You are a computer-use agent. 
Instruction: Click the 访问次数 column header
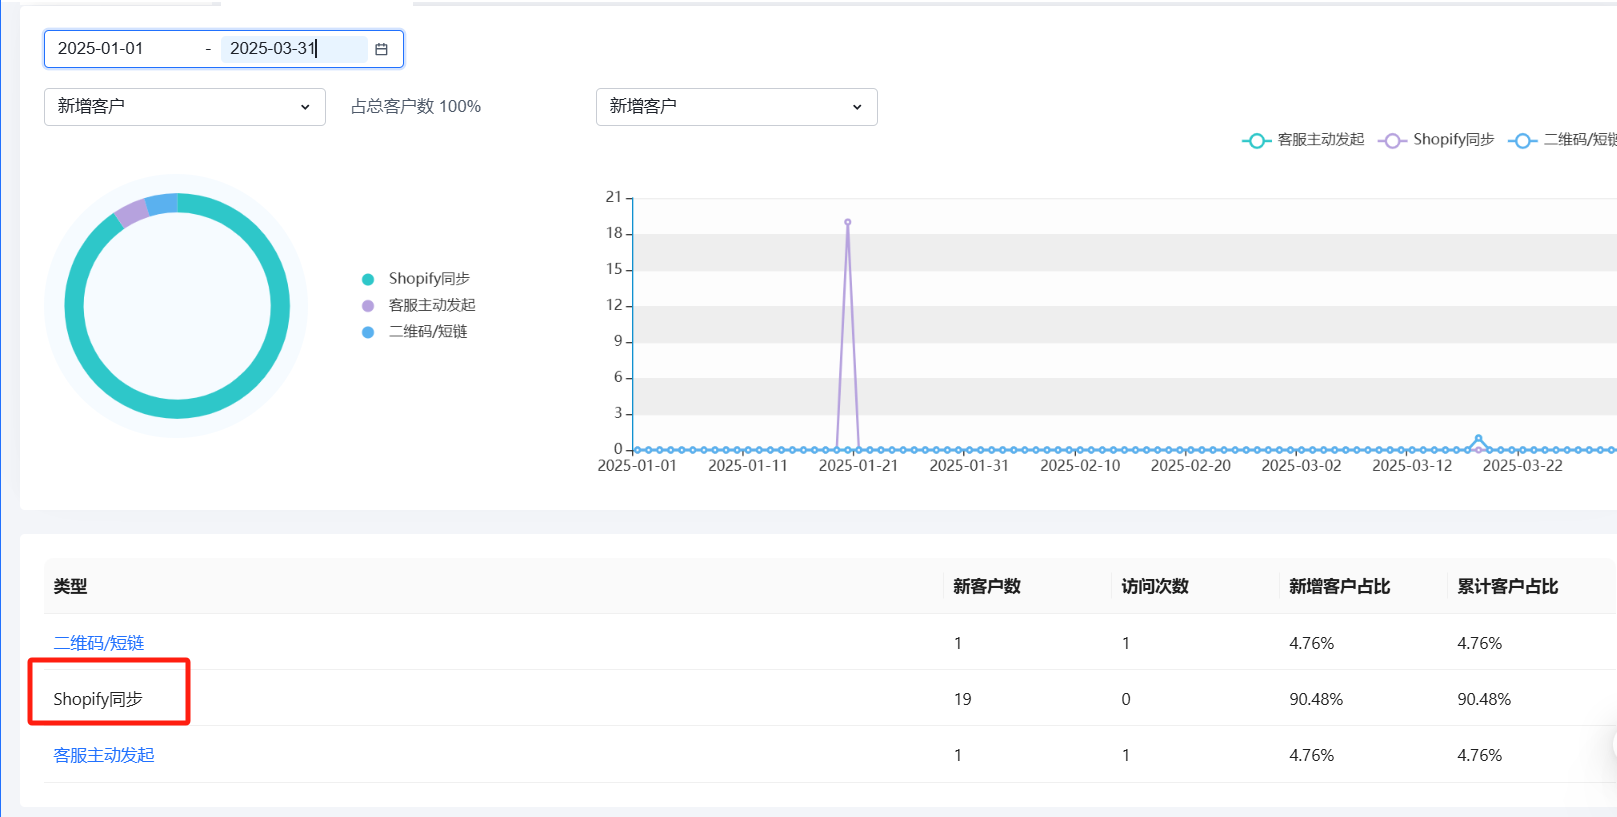pos(1155,586)
